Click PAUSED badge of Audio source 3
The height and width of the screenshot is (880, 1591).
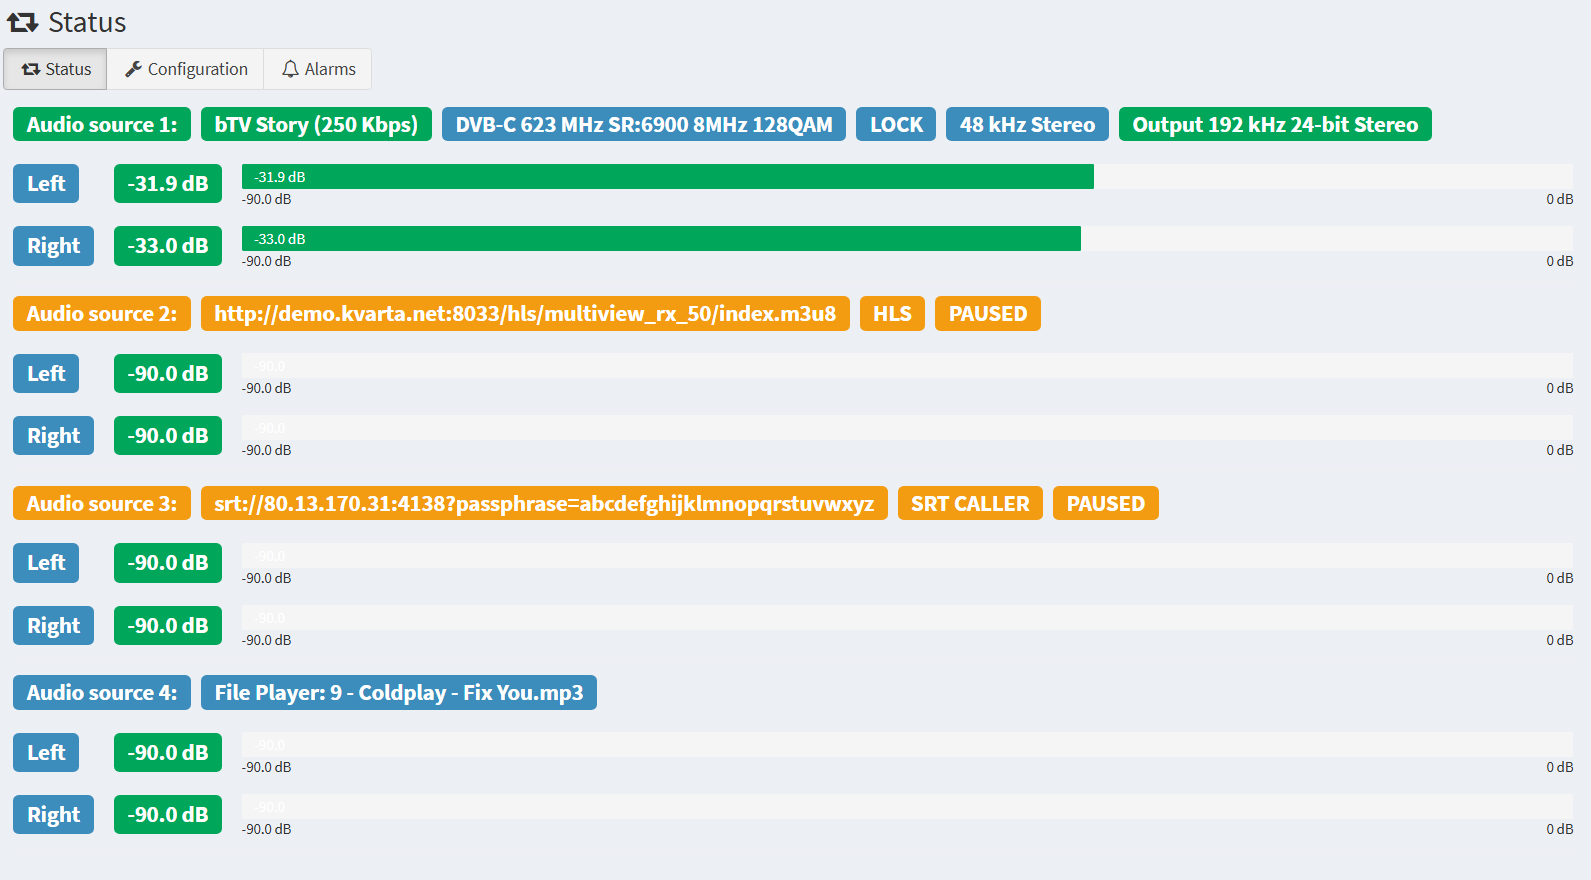click(x=1106, y=503)
